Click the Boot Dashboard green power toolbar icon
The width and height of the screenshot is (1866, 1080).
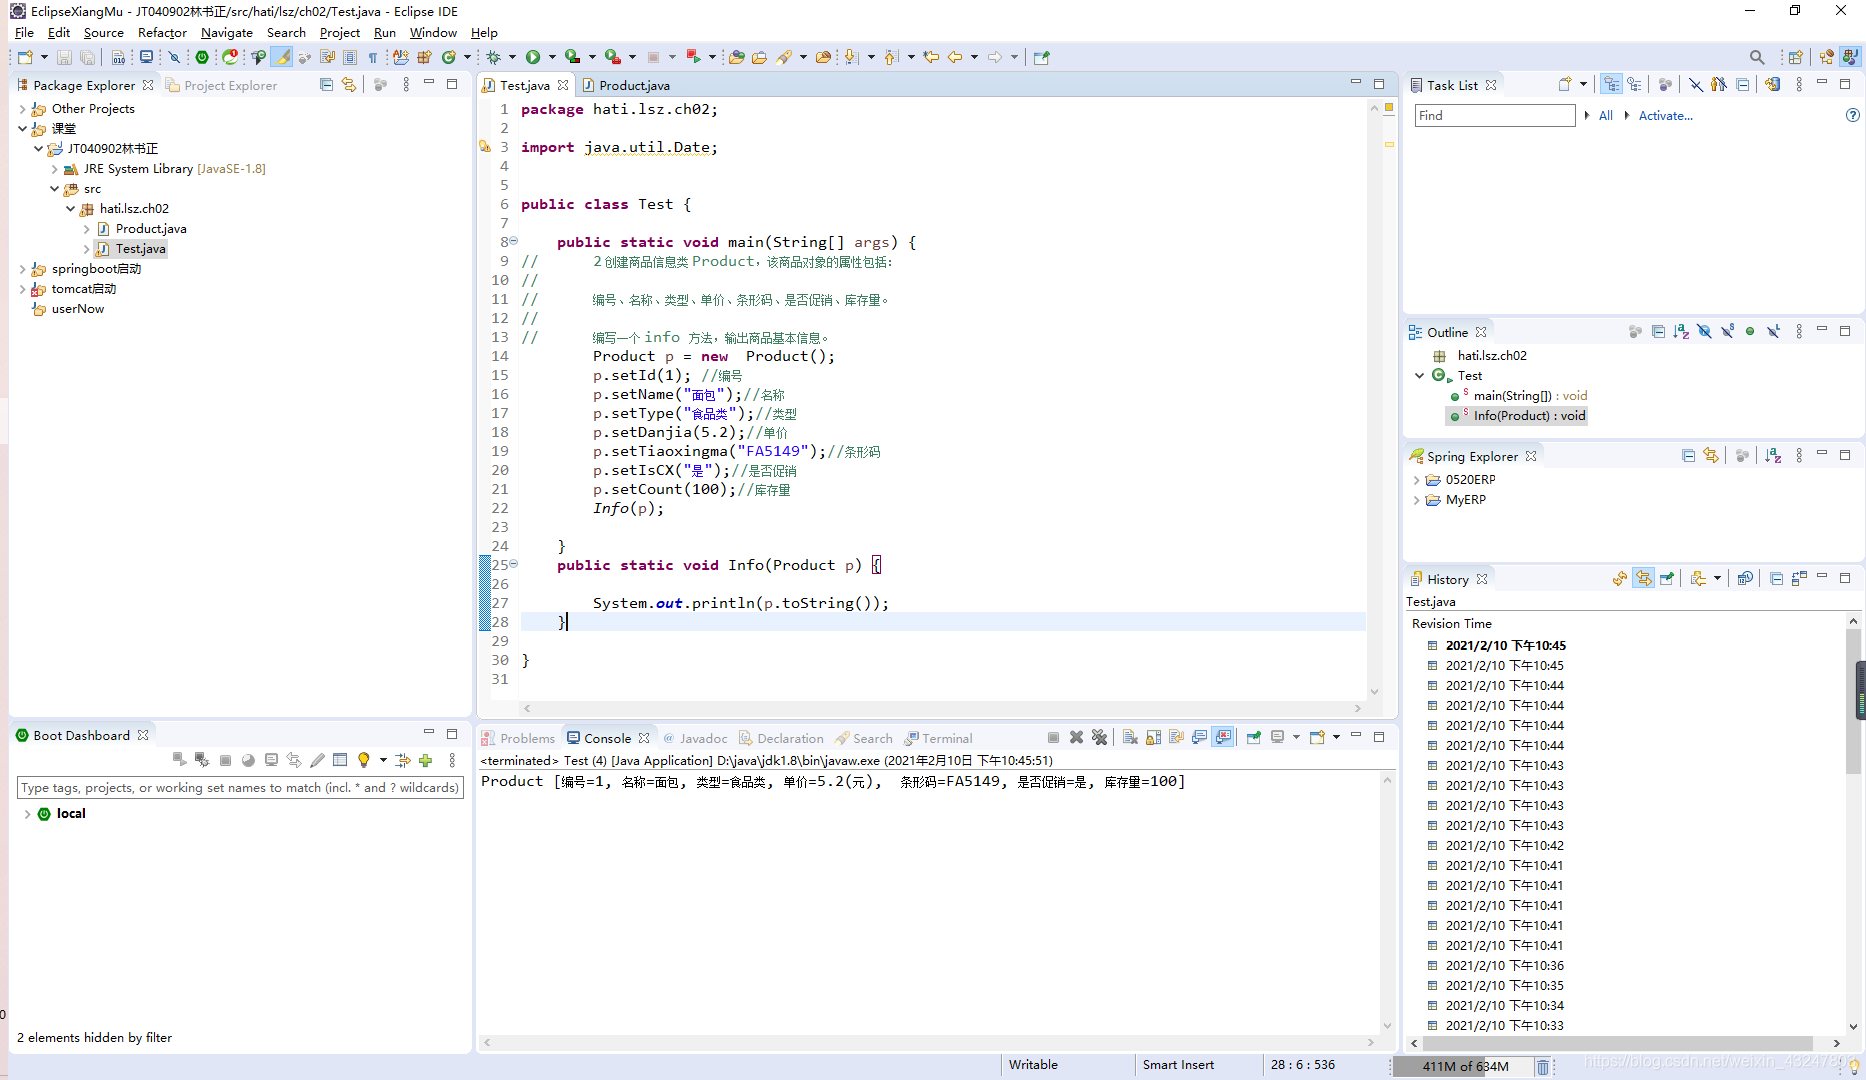[x=202, y=57]
